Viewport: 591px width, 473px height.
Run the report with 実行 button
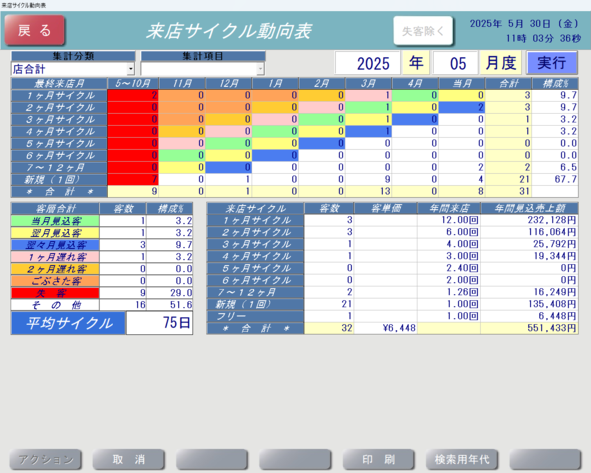tap(552, 63)
